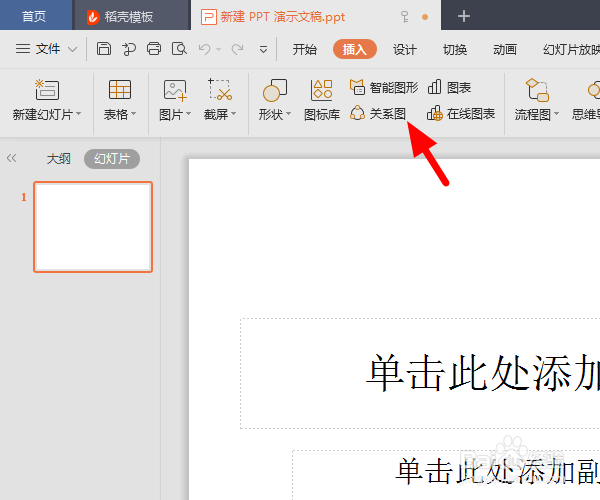Image resolution: width=600 pixels, height=500 pixels.
Task: Click the title placeholder 单击此处添加
Action: click(x=420, y=373)
